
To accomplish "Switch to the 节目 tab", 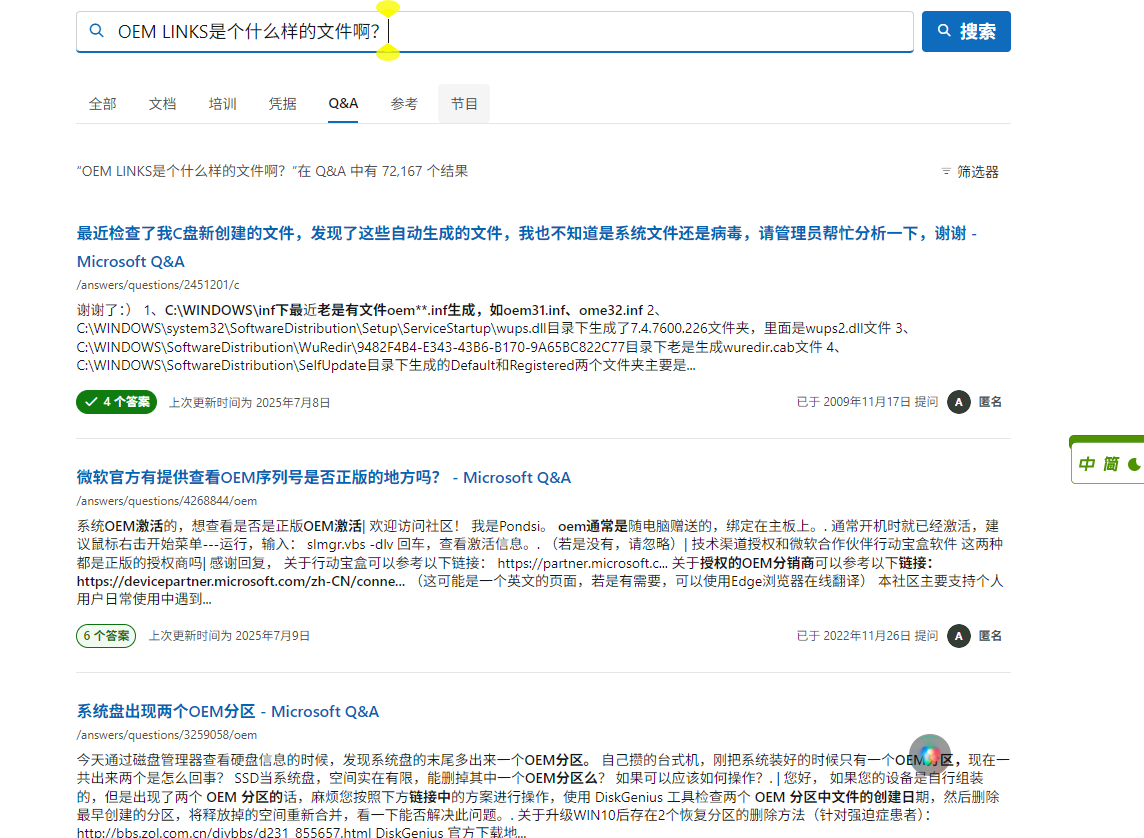I will 464,104.
